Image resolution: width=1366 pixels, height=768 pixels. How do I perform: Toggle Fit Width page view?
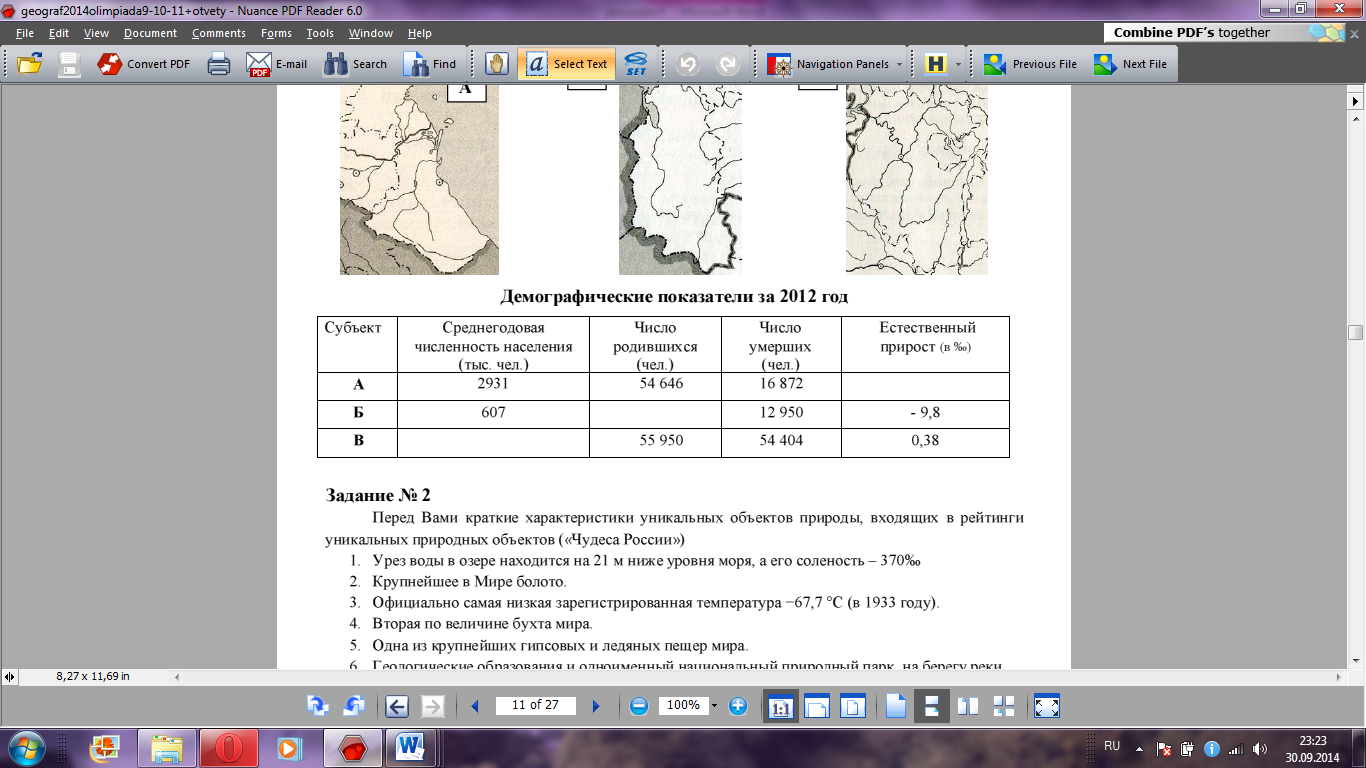[817, 706]
